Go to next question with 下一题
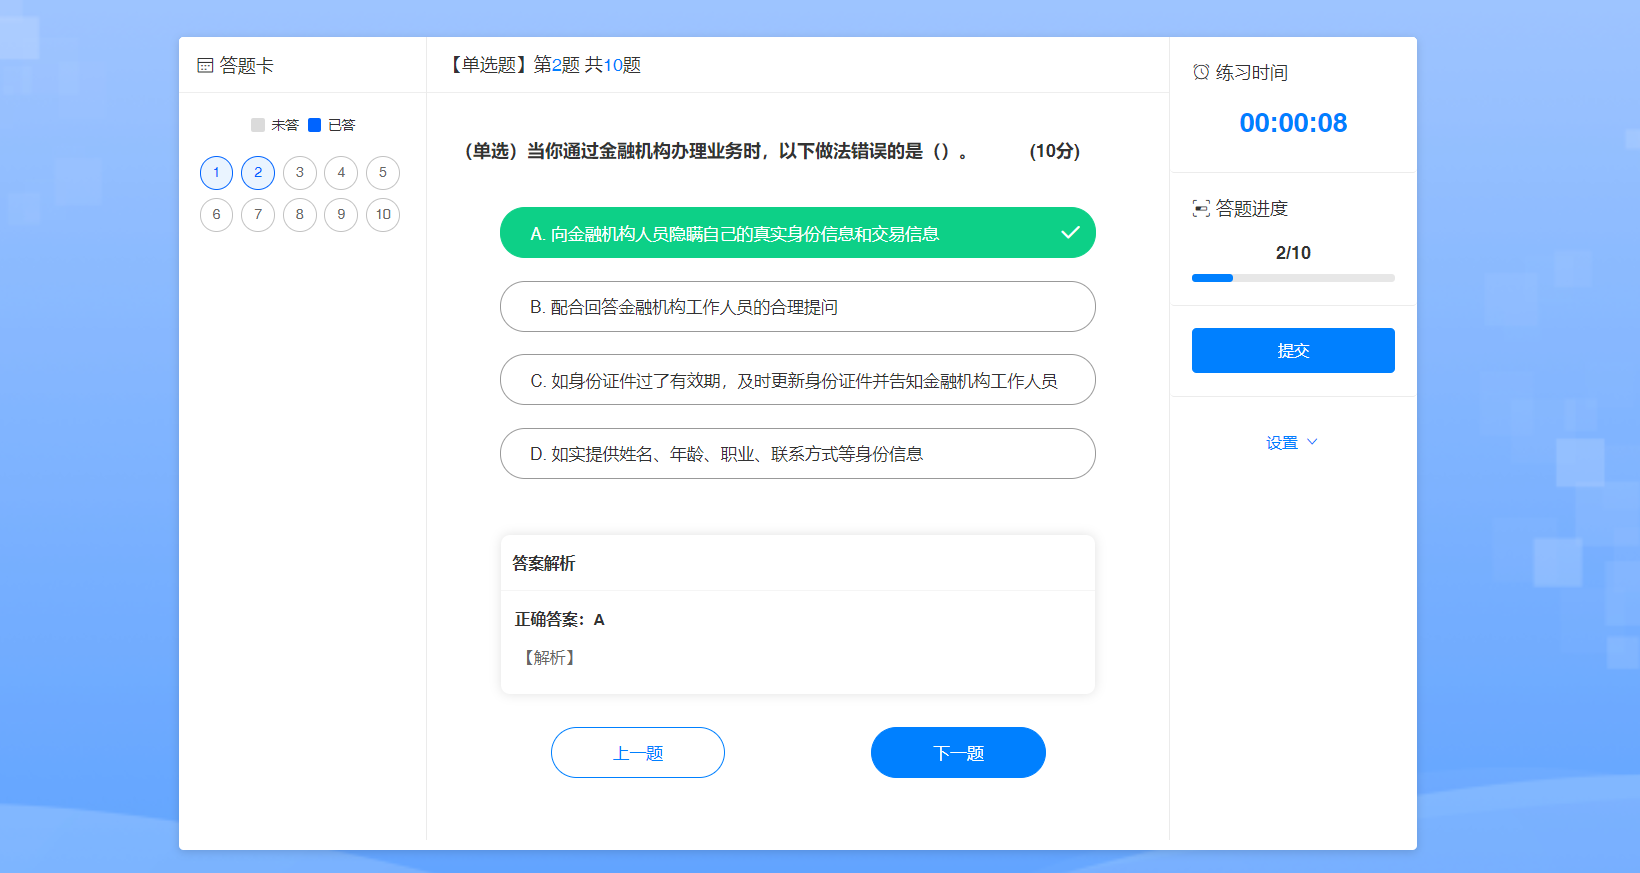Image resolution: width=1640 pixels, height=873 pixels. coord(958,753)
